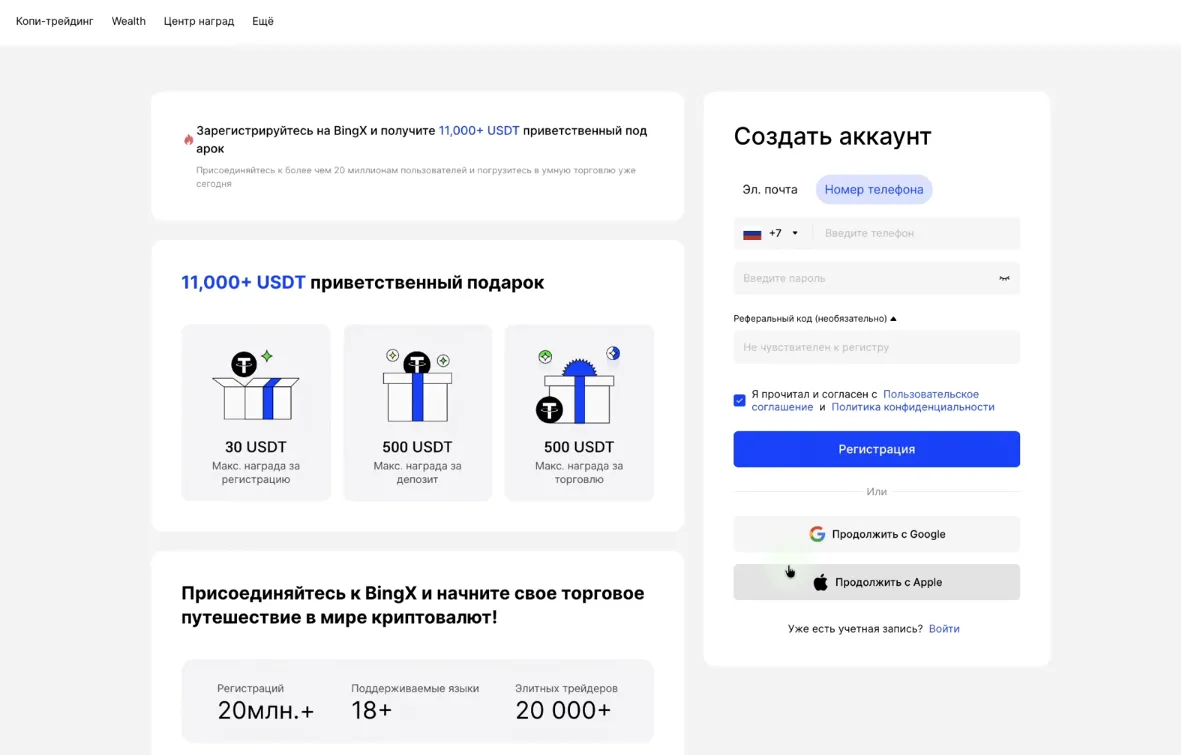Open the Ещё menu
1181x755 pixels.
click(x=263, y=20)
